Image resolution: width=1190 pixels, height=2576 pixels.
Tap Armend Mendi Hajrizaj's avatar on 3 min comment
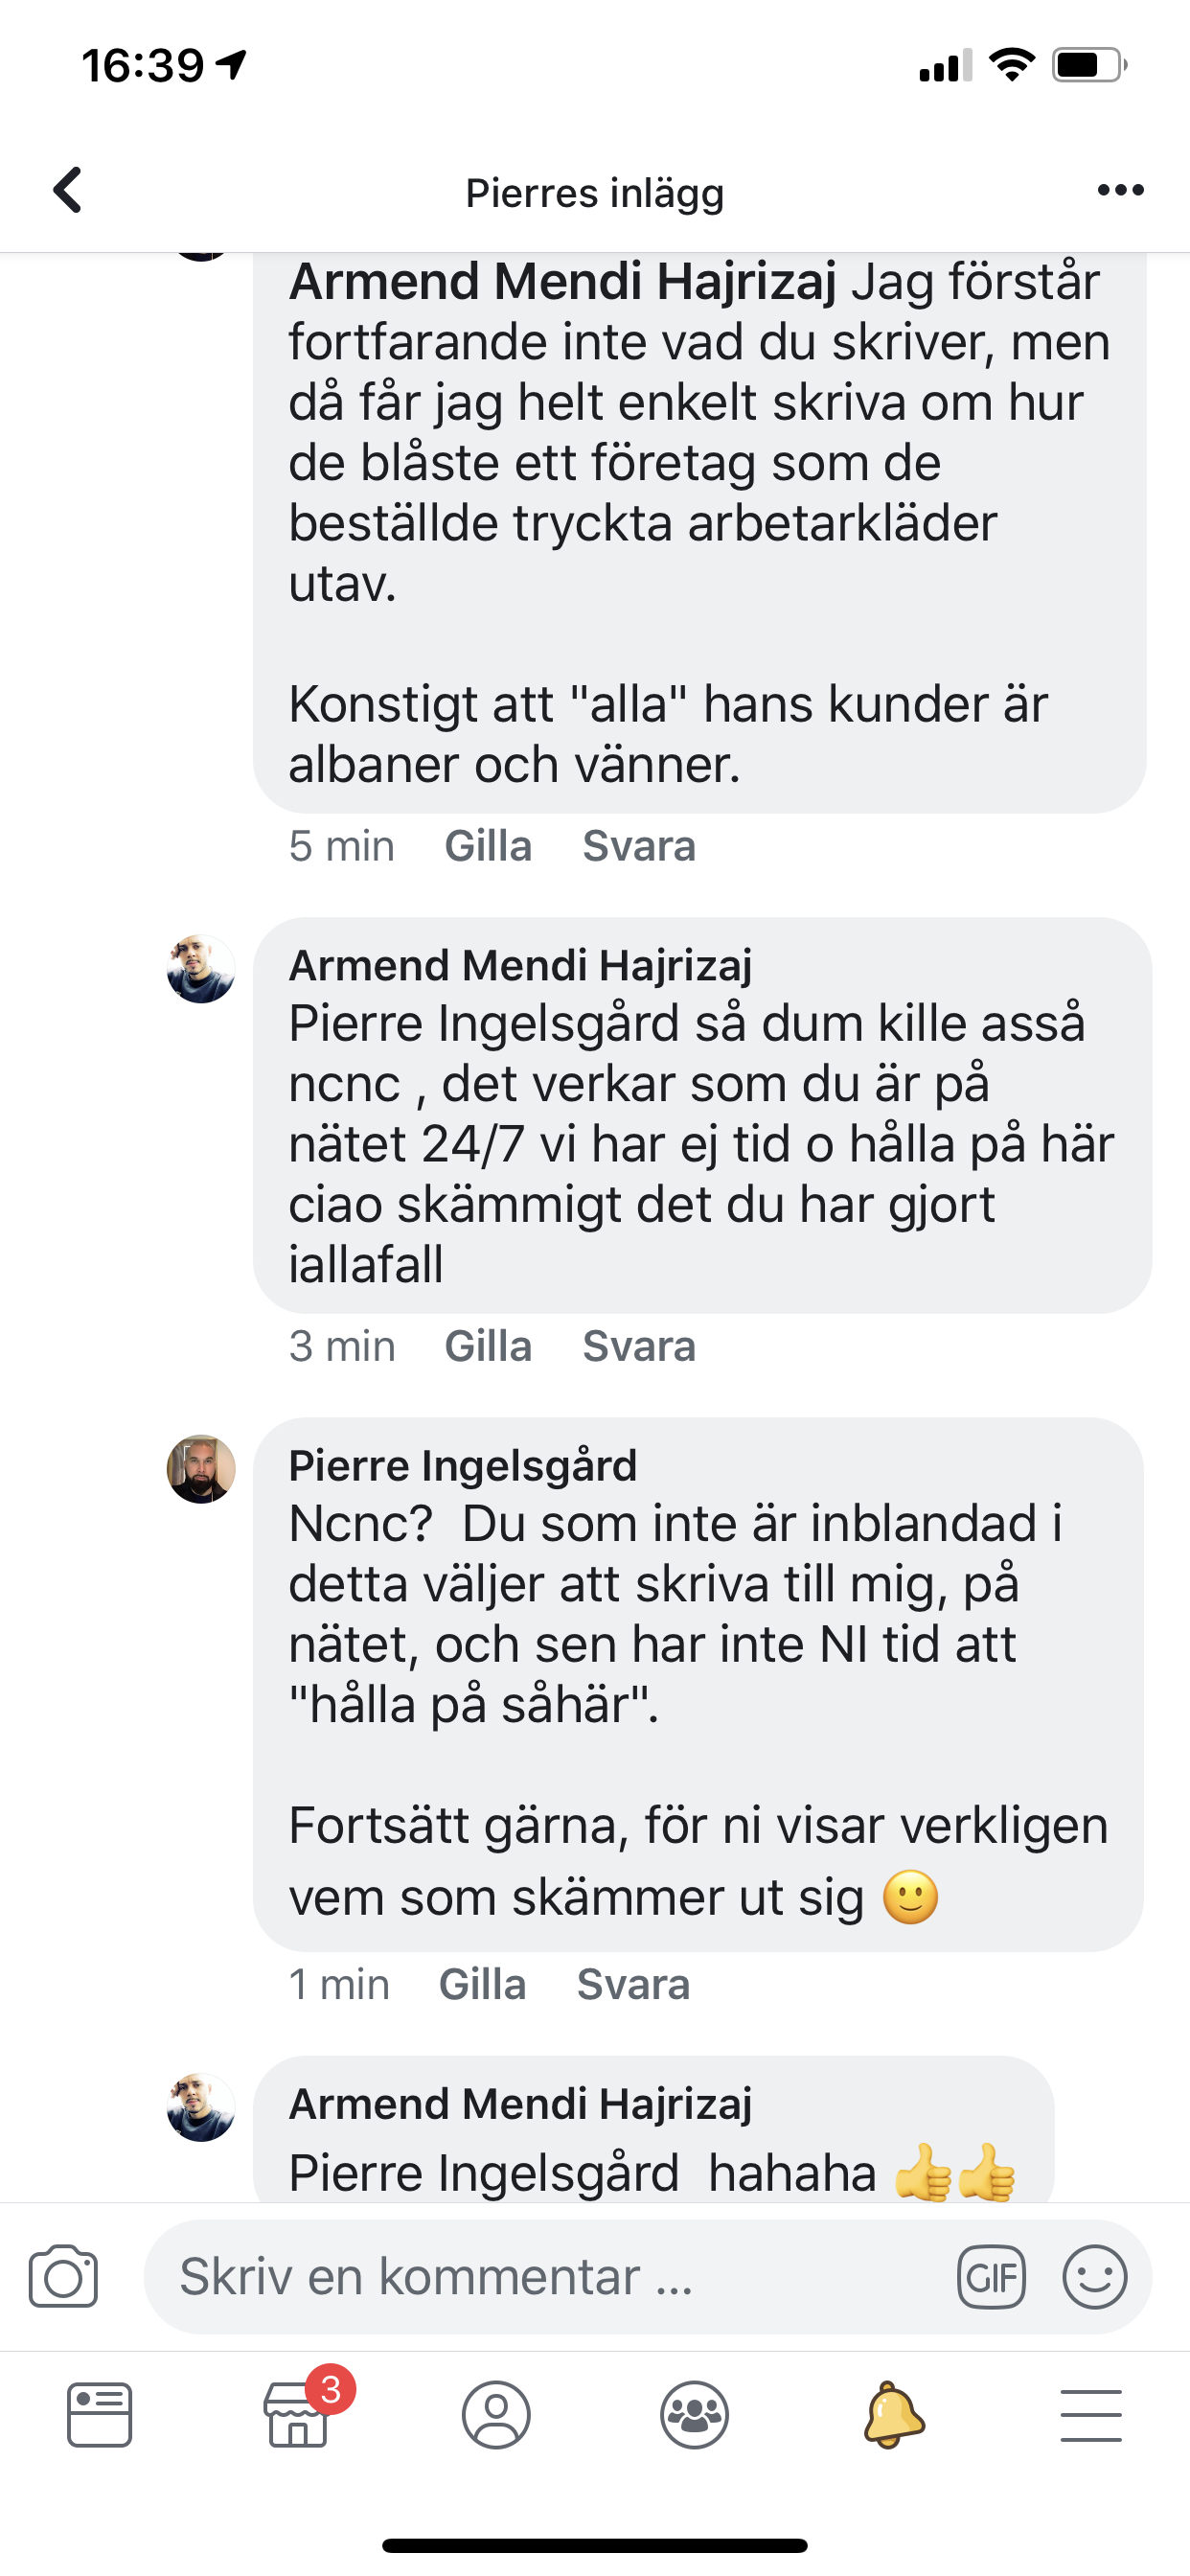click(201, 969)
